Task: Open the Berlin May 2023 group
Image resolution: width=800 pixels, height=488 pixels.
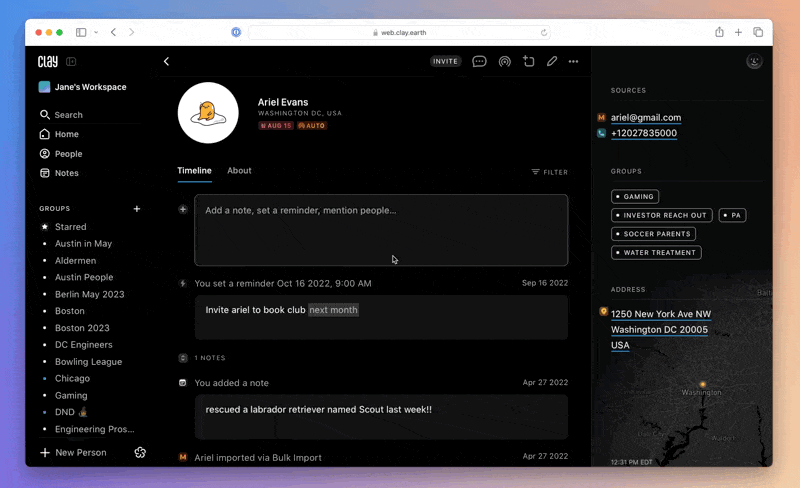Action: (89, 294)
